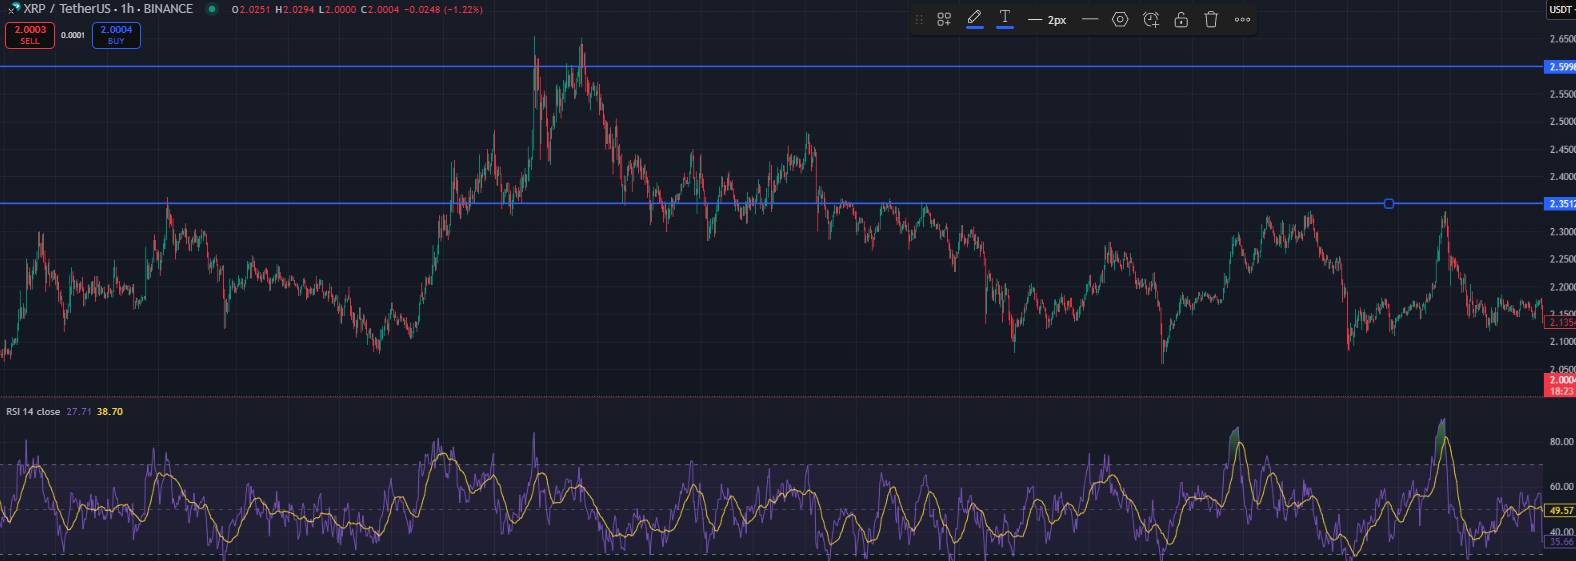This screenshot has height=561, width=1576.
Task: Add alert on horizontal line clock icon
Action: 1151,19
